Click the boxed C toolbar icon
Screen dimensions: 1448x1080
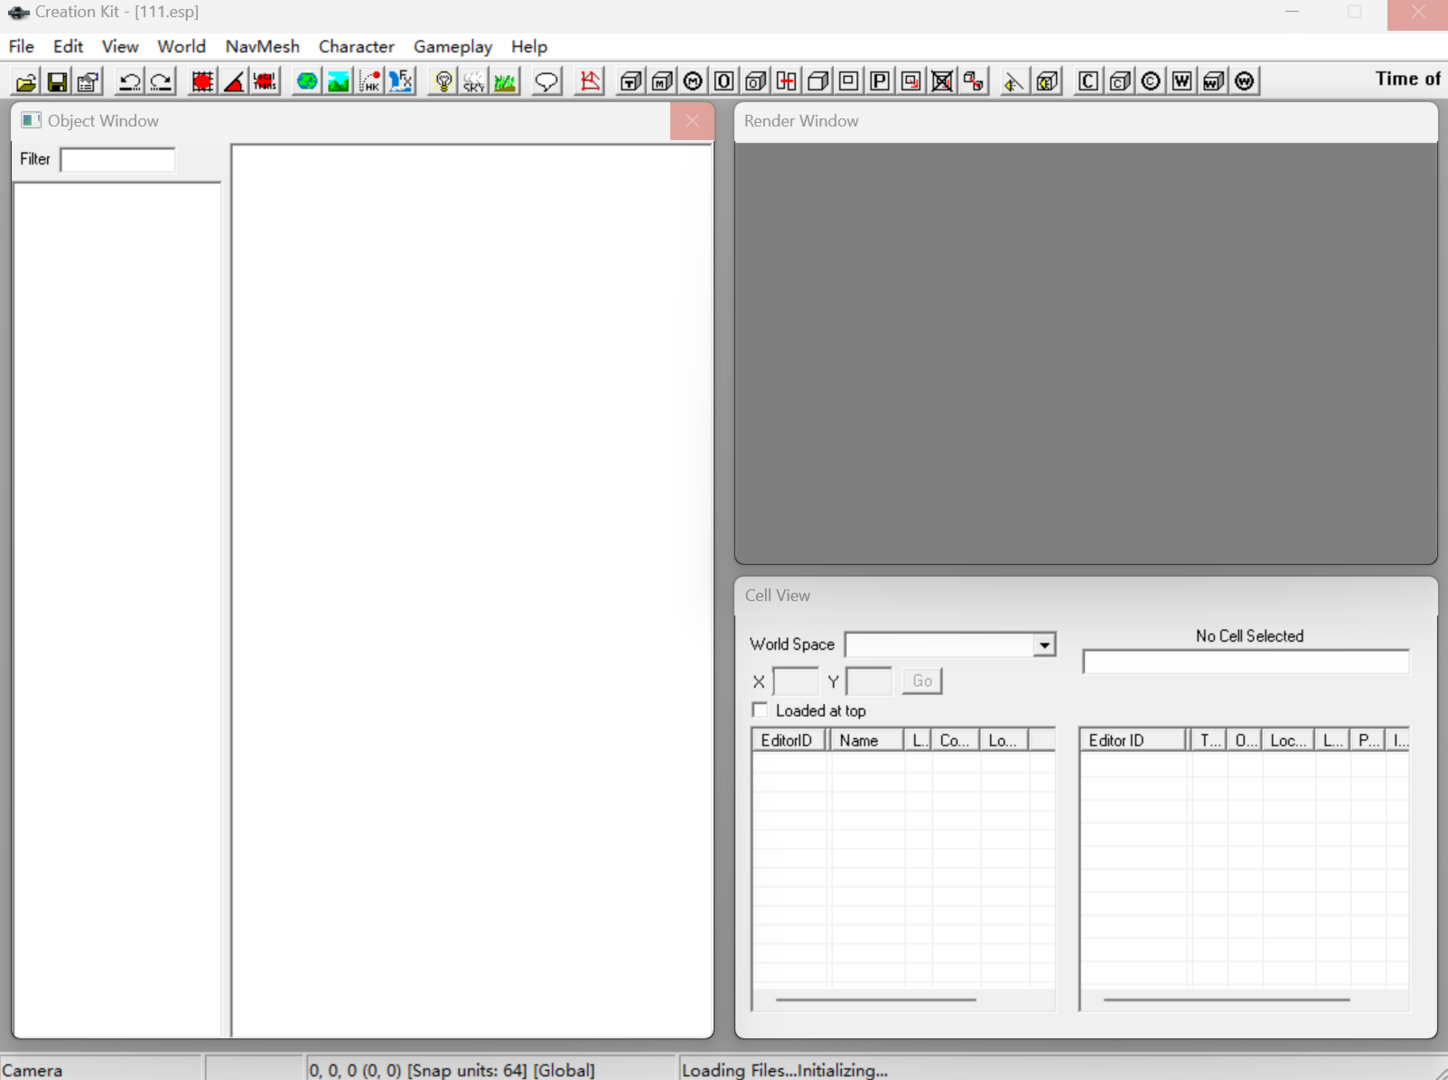point(1088,81)
